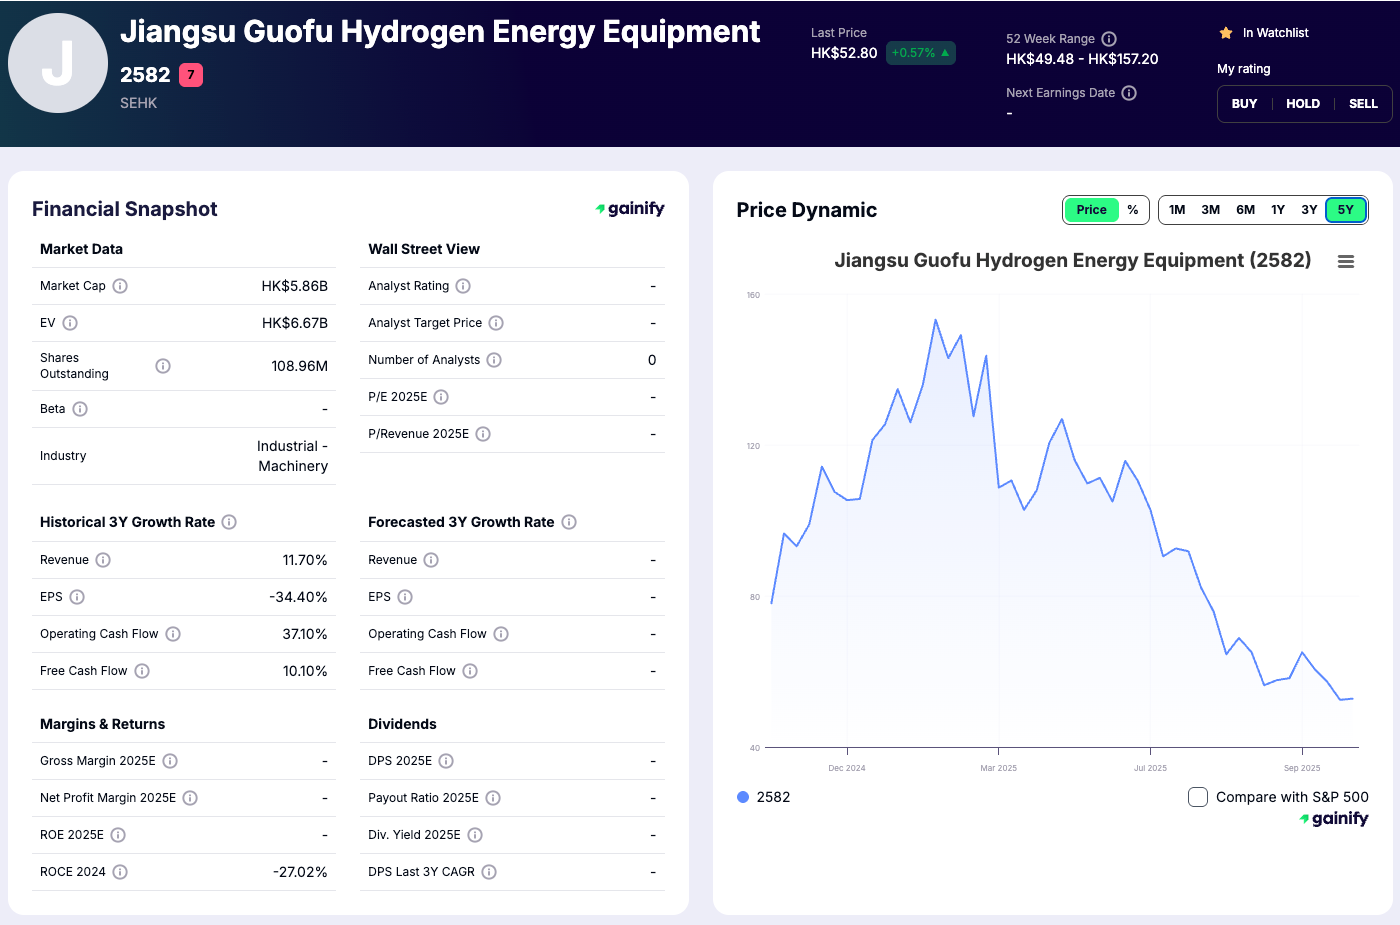Open the Div. Yield 2025E tooltip
The image size is (1400, 925).
(x=474, y=834)
